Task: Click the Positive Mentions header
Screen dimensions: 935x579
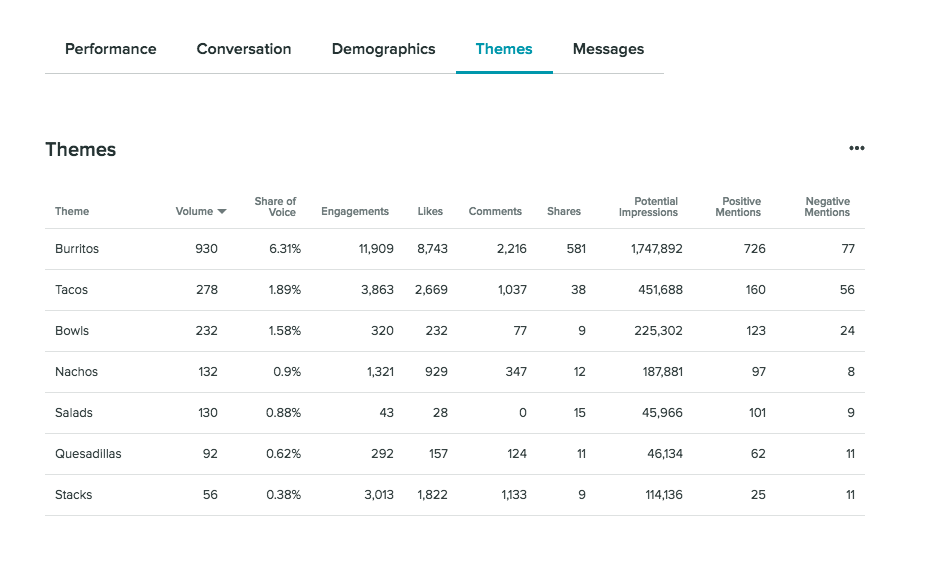Action: point(738,207)
